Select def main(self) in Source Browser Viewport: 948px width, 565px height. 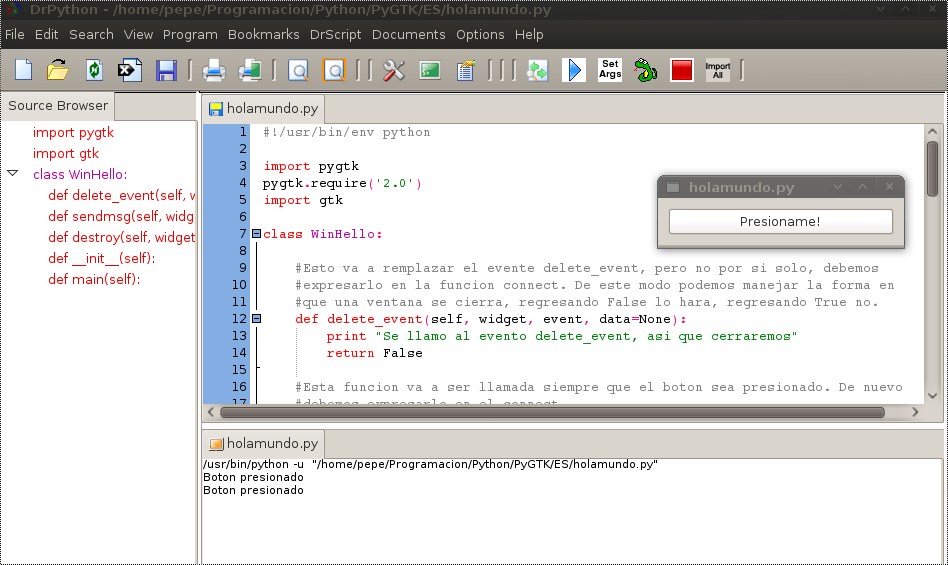94,279
